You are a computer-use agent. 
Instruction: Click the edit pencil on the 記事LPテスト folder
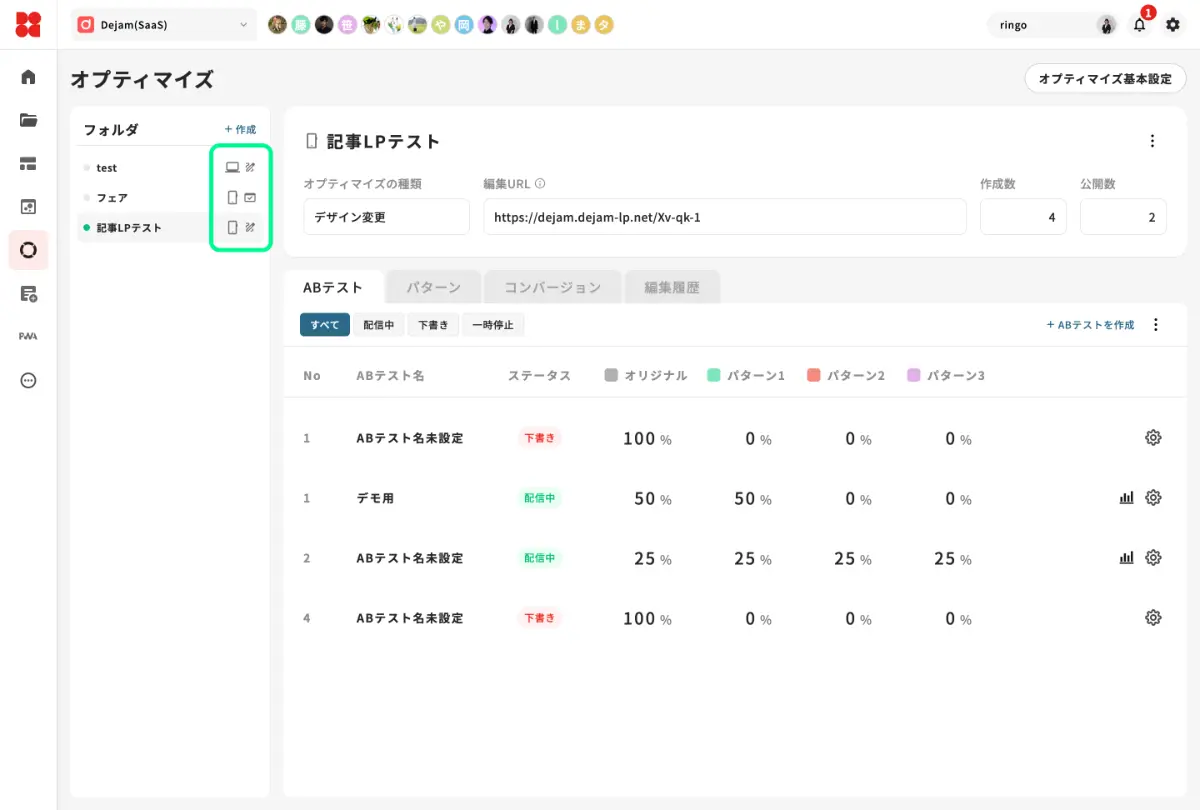coord(250,228)
